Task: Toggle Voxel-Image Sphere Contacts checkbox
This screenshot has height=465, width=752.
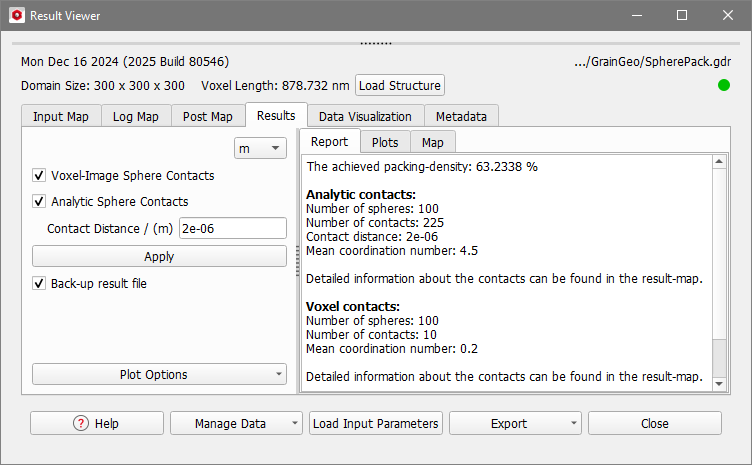Action: (39, 175)
